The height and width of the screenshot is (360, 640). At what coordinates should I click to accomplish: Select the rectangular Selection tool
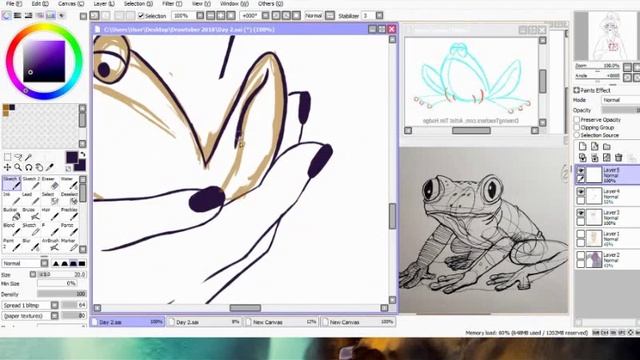(x=7, y=157)
